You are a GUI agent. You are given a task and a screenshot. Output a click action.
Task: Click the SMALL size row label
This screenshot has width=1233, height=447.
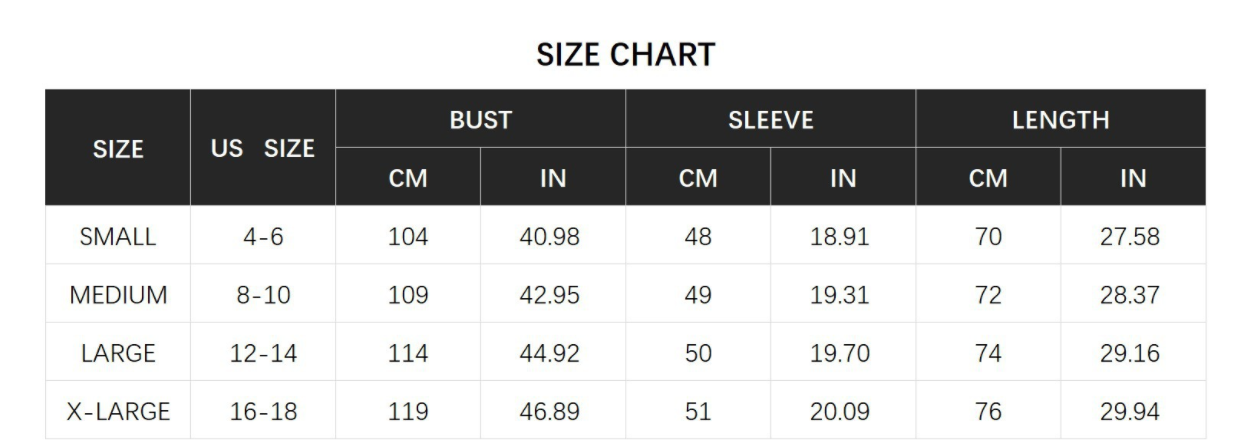pyautogui.click(x=118, y=237)
